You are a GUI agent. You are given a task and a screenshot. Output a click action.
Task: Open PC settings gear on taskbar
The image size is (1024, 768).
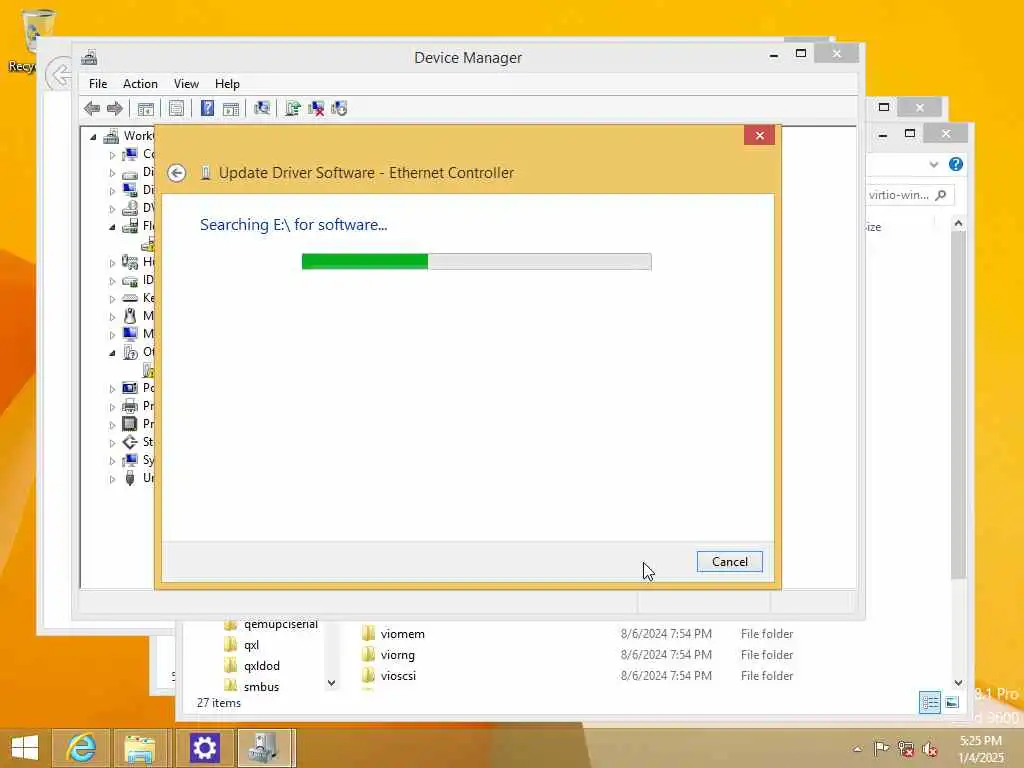[x=204, y=748]
